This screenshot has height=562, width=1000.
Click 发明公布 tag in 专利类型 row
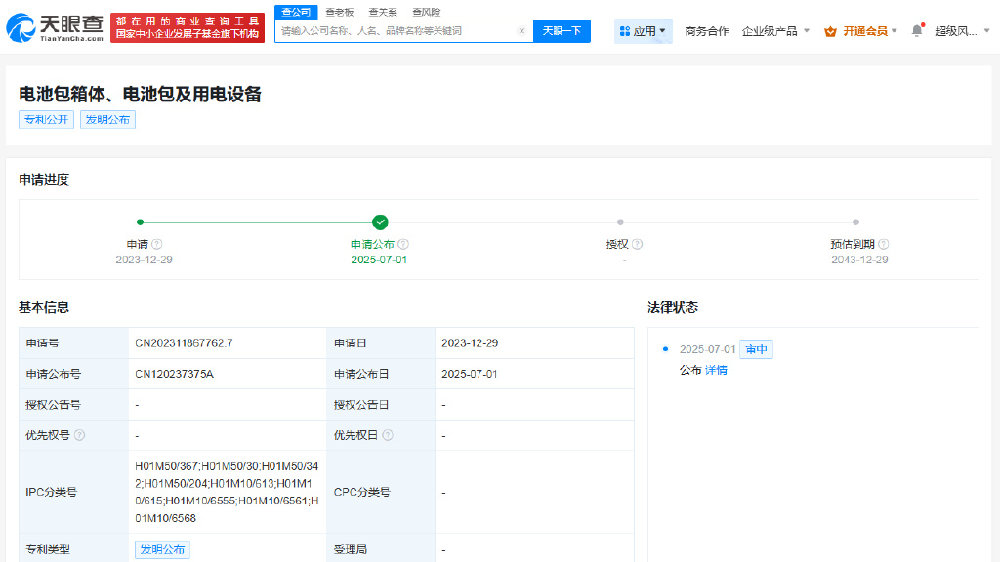pyautogui.click(x=163, y=549)
